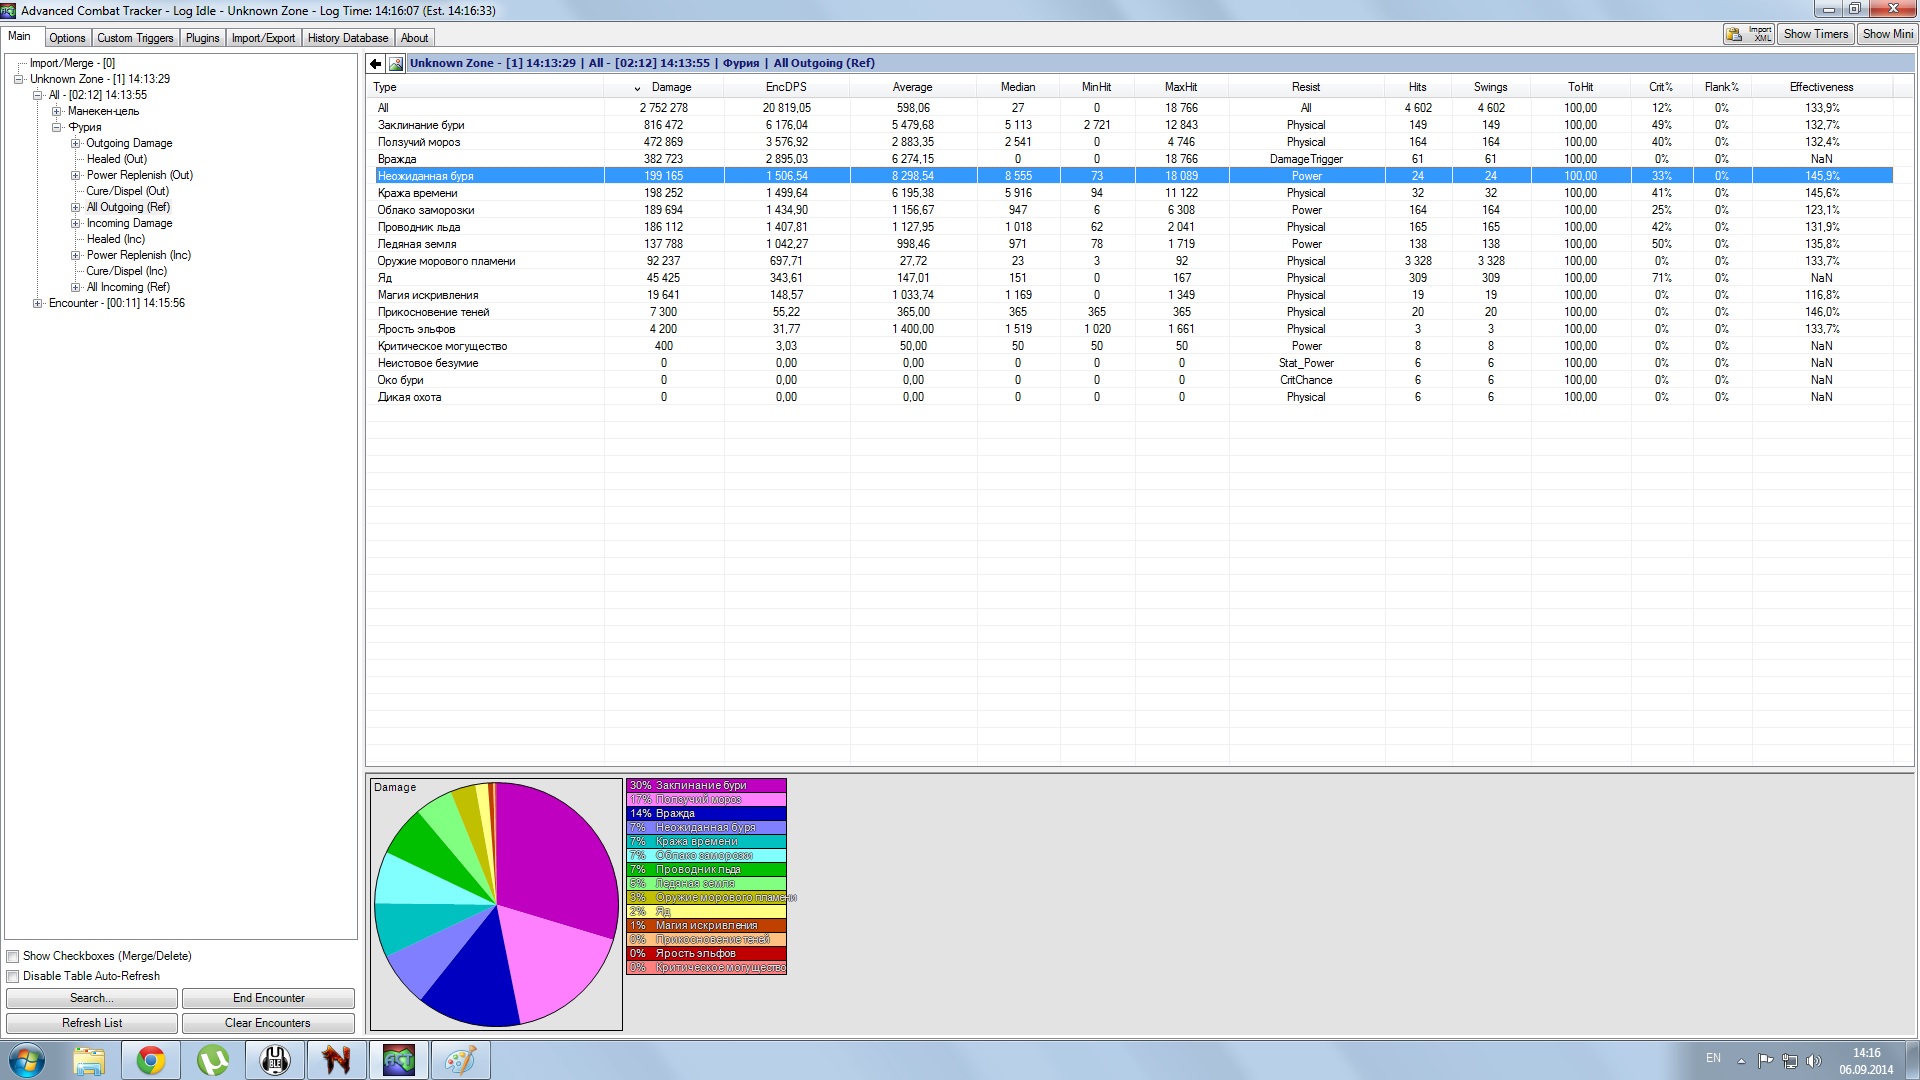Sort table by EncDPS column header
The height and width of the screenshot is (1080, 1920).
tap(786, 87)
